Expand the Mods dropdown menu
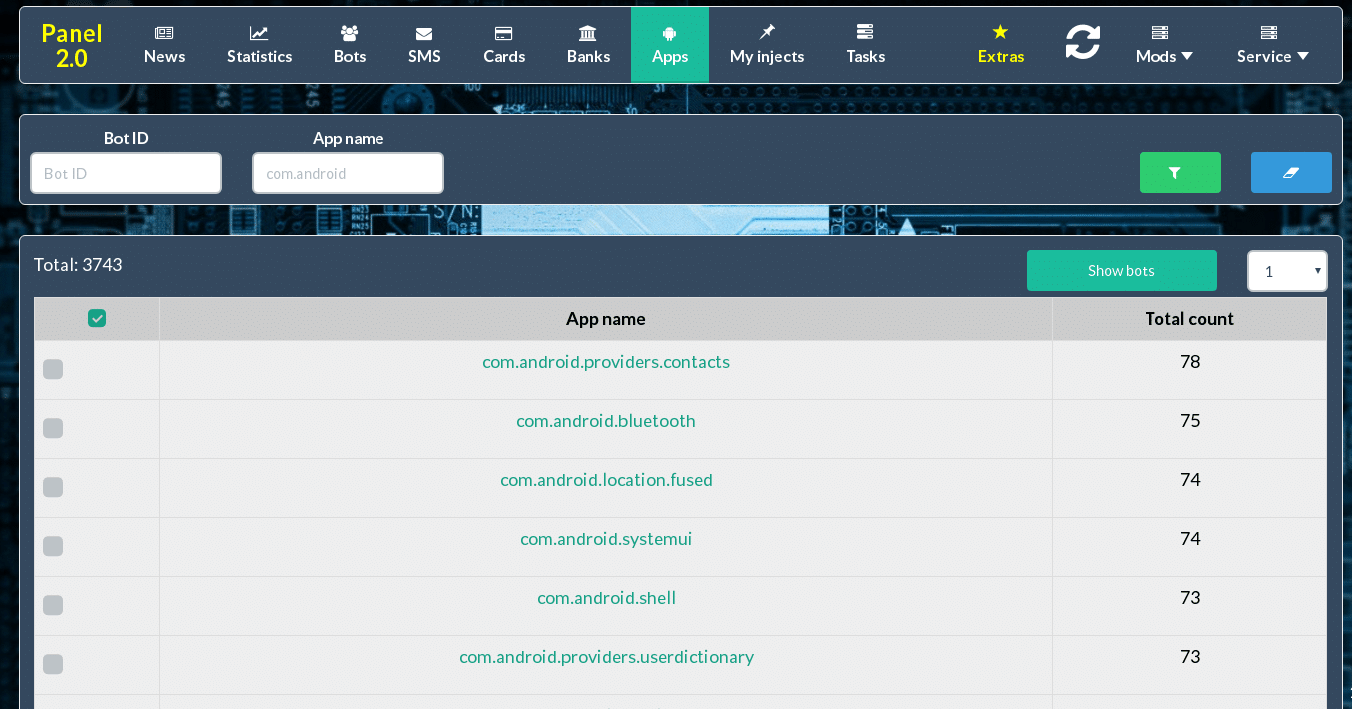This screenshot has height=709, width=1352. [x=1164, y=56]
